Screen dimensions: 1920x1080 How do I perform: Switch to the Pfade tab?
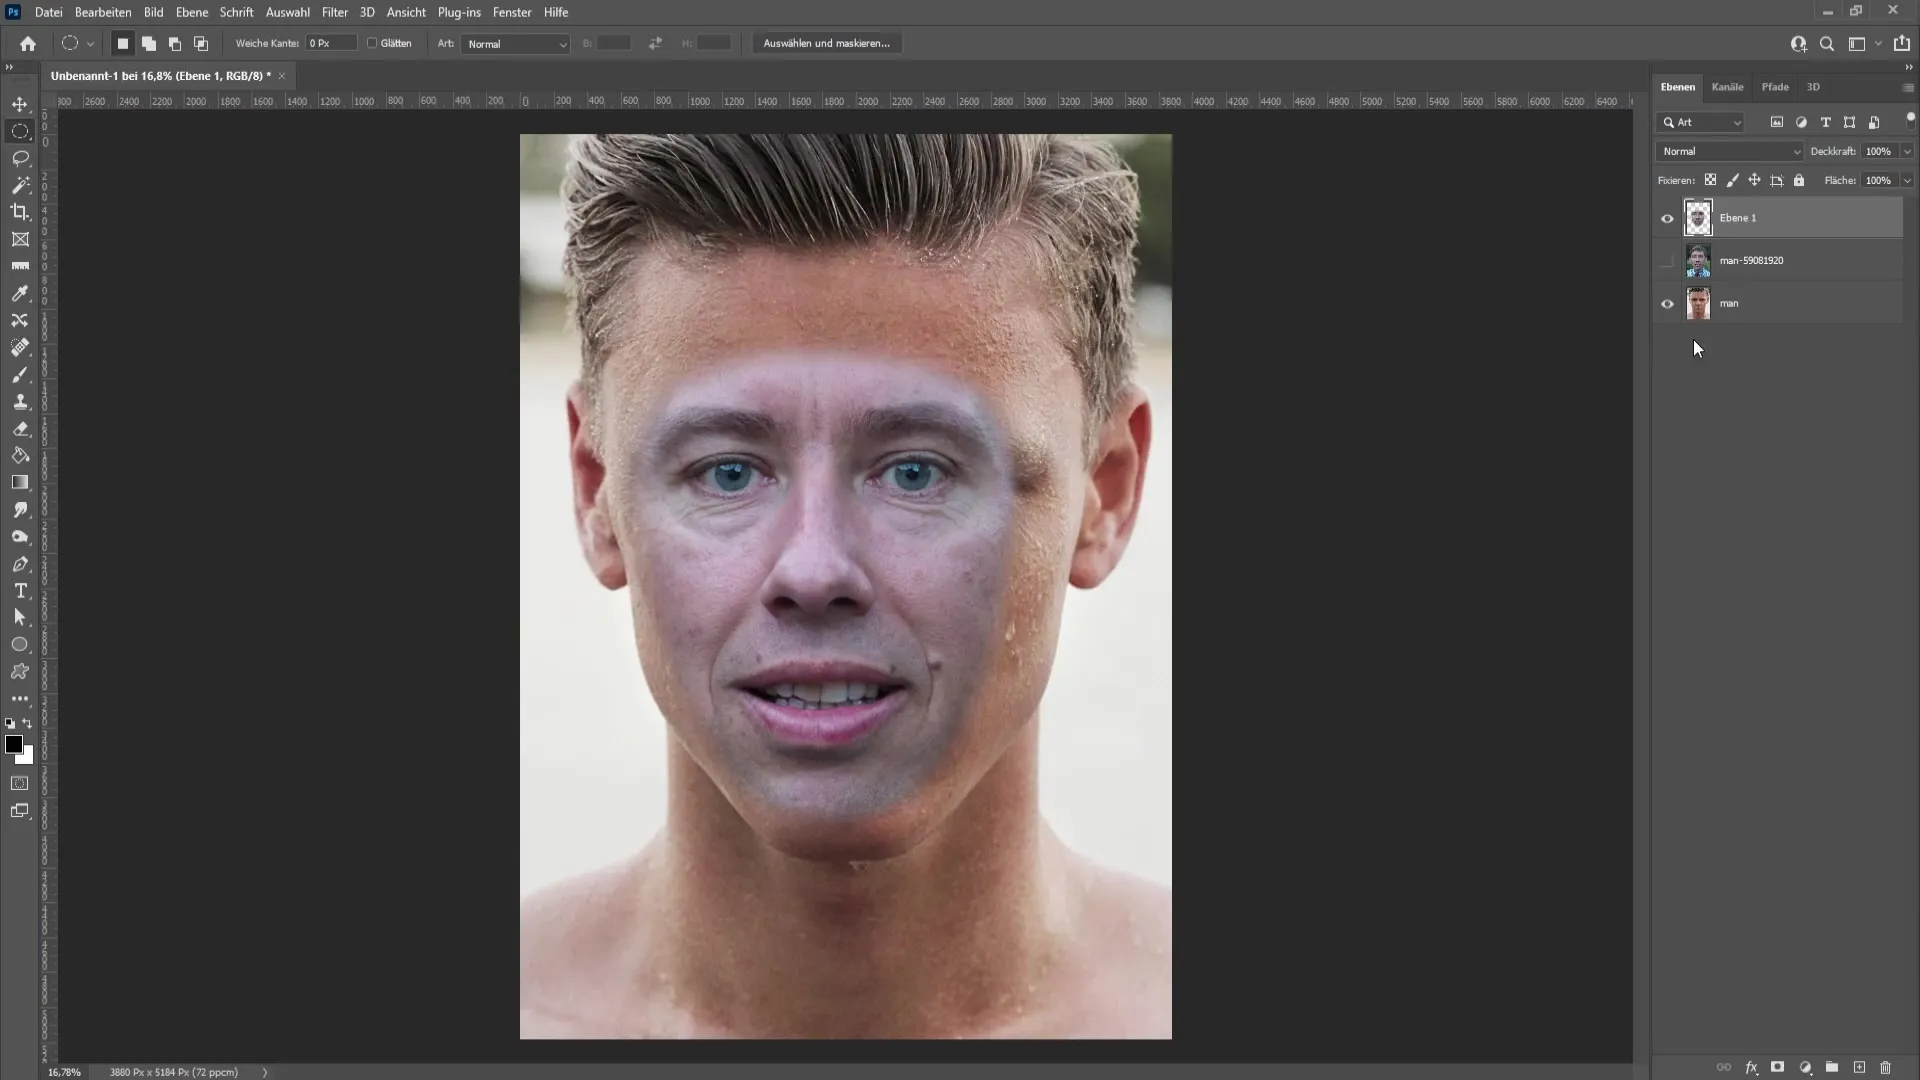coord(1775,87)
